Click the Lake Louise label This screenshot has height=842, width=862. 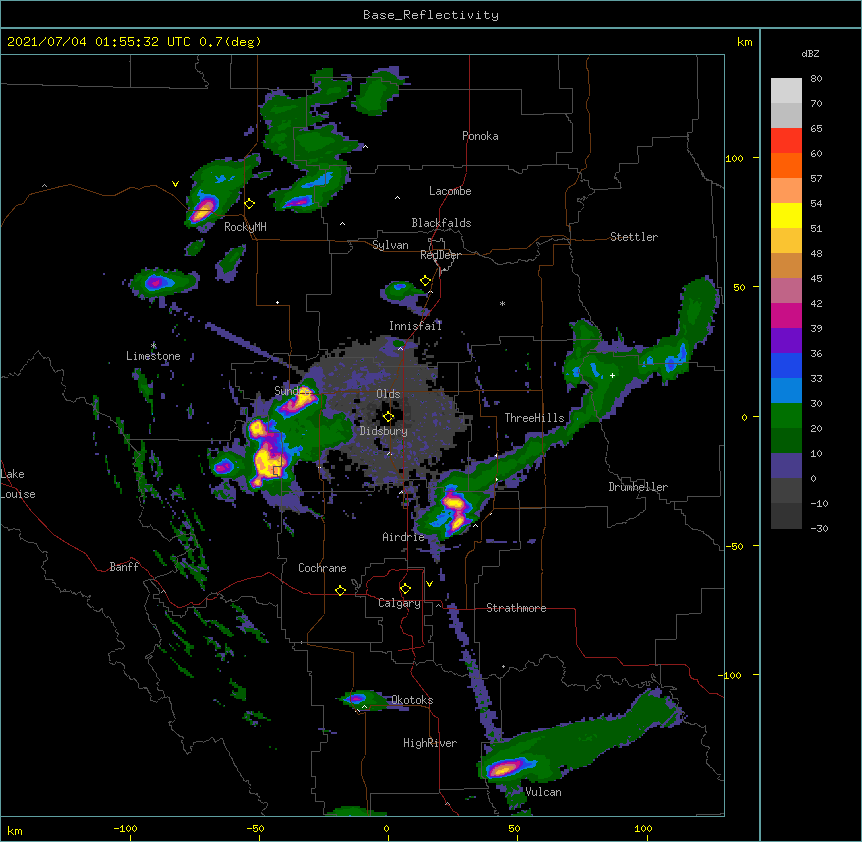18,484
